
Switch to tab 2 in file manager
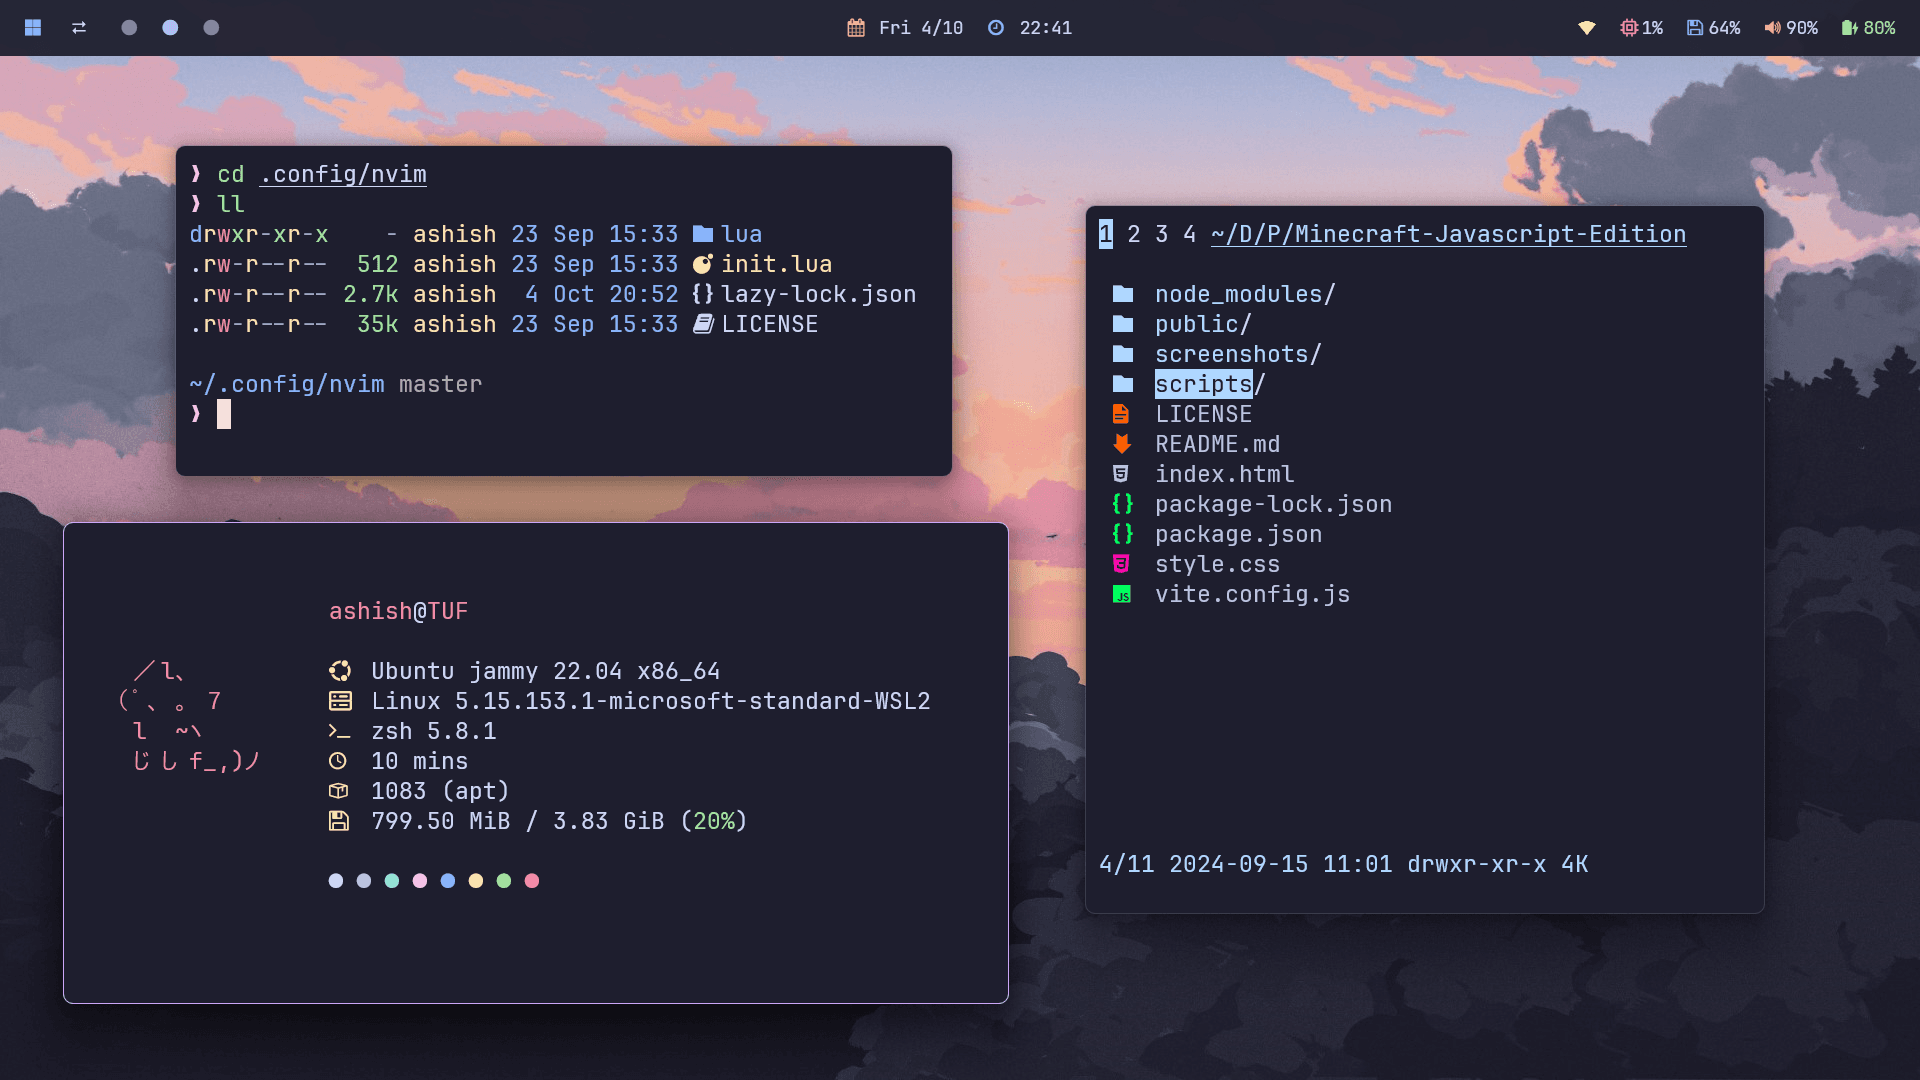pyautogui.click(x=1133, y=234)
